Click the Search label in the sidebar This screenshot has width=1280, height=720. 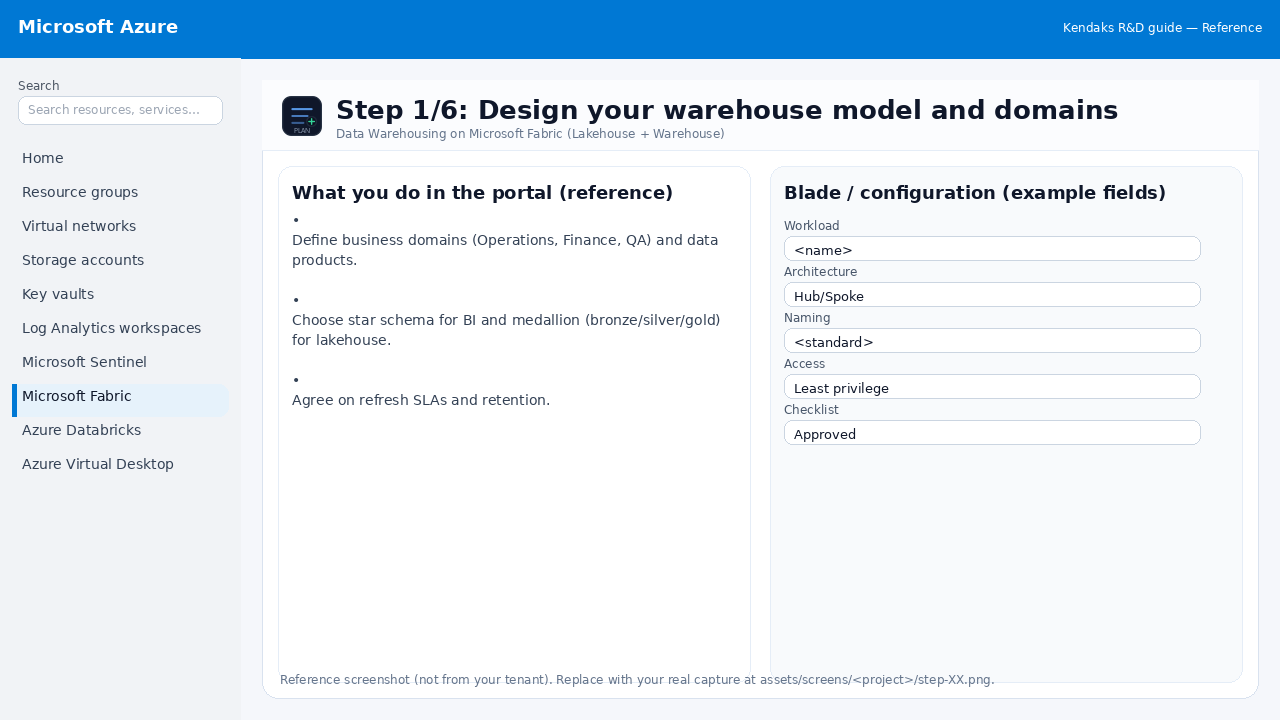click(39, 86)
